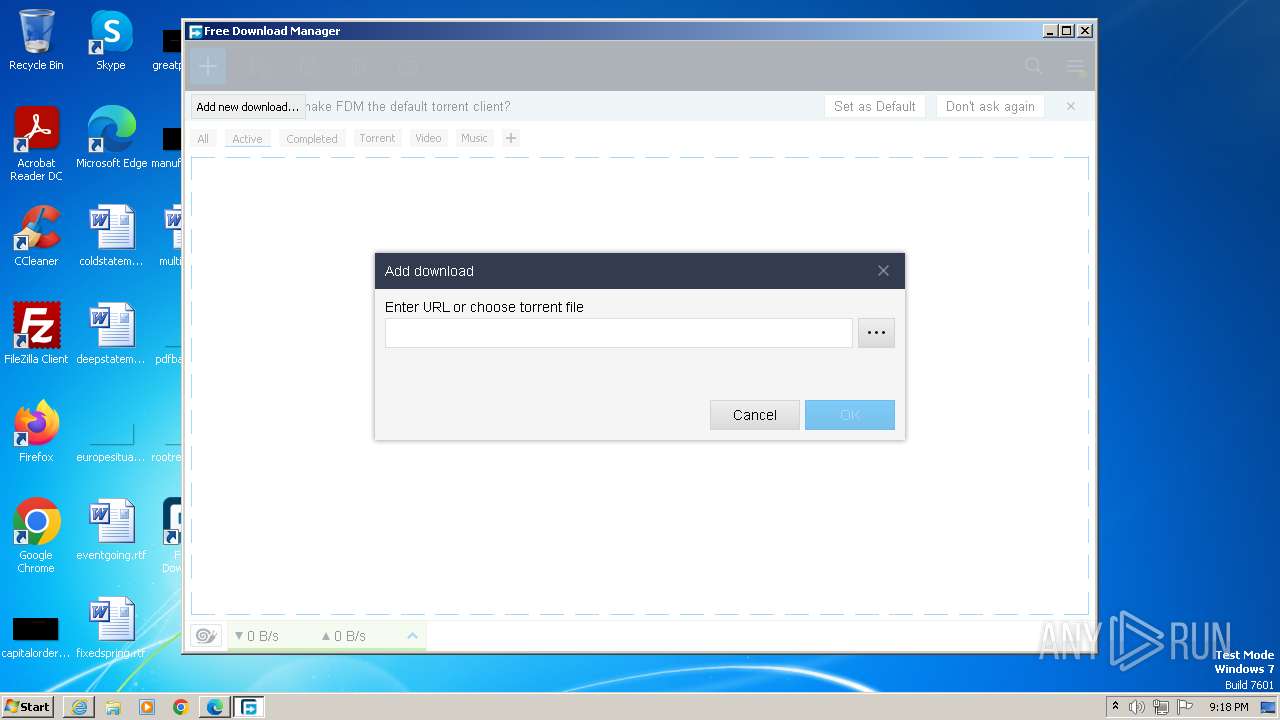This screenshot has width=1280, height=720.
Task: Click the URL input field
Action: pos(619,333)
